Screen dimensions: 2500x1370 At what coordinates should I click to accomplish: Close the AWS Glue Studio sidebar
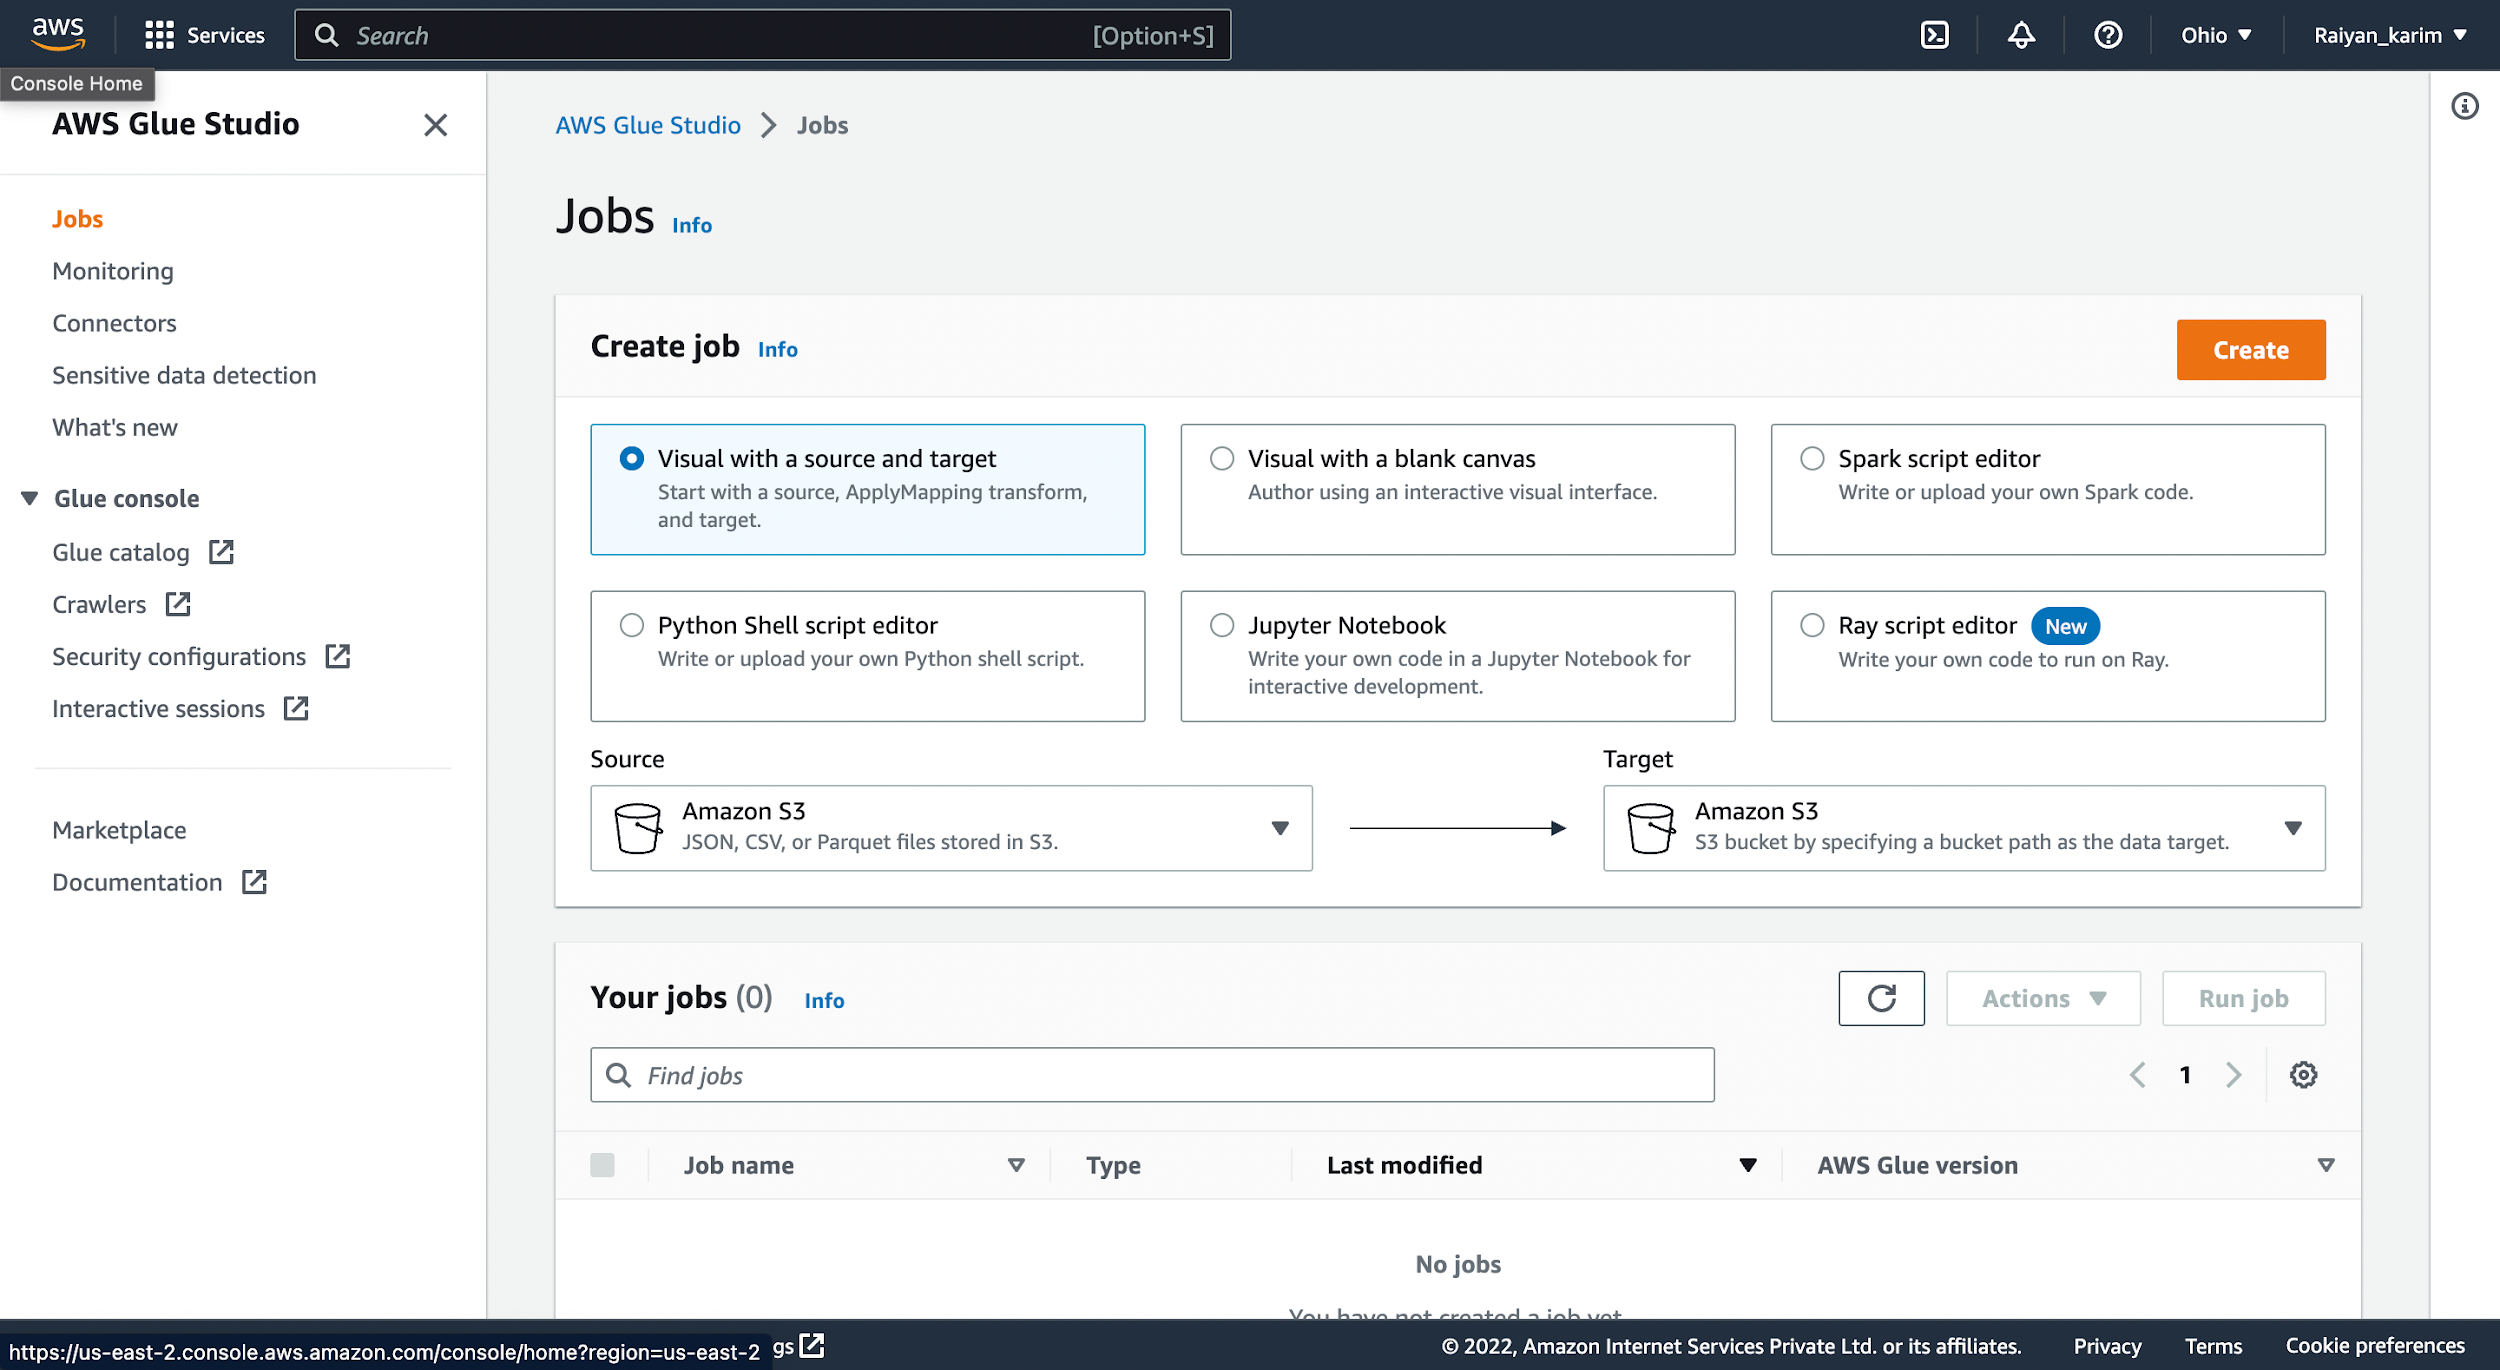point(435,125)
